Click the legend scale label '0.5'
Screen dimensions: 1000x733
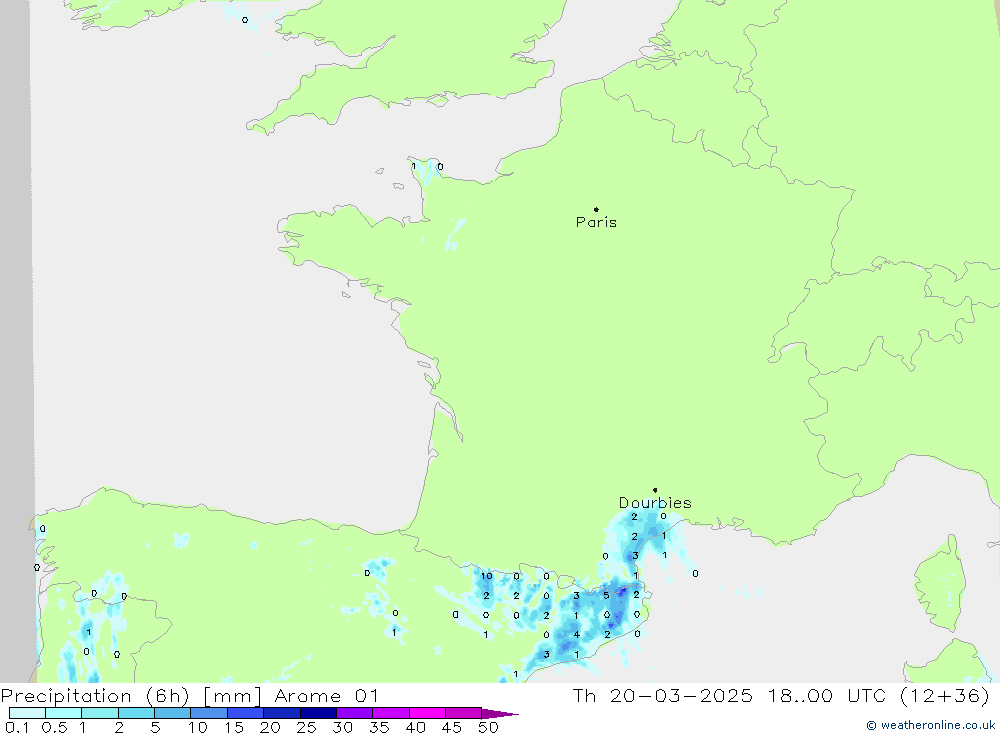tap(54, 727)
